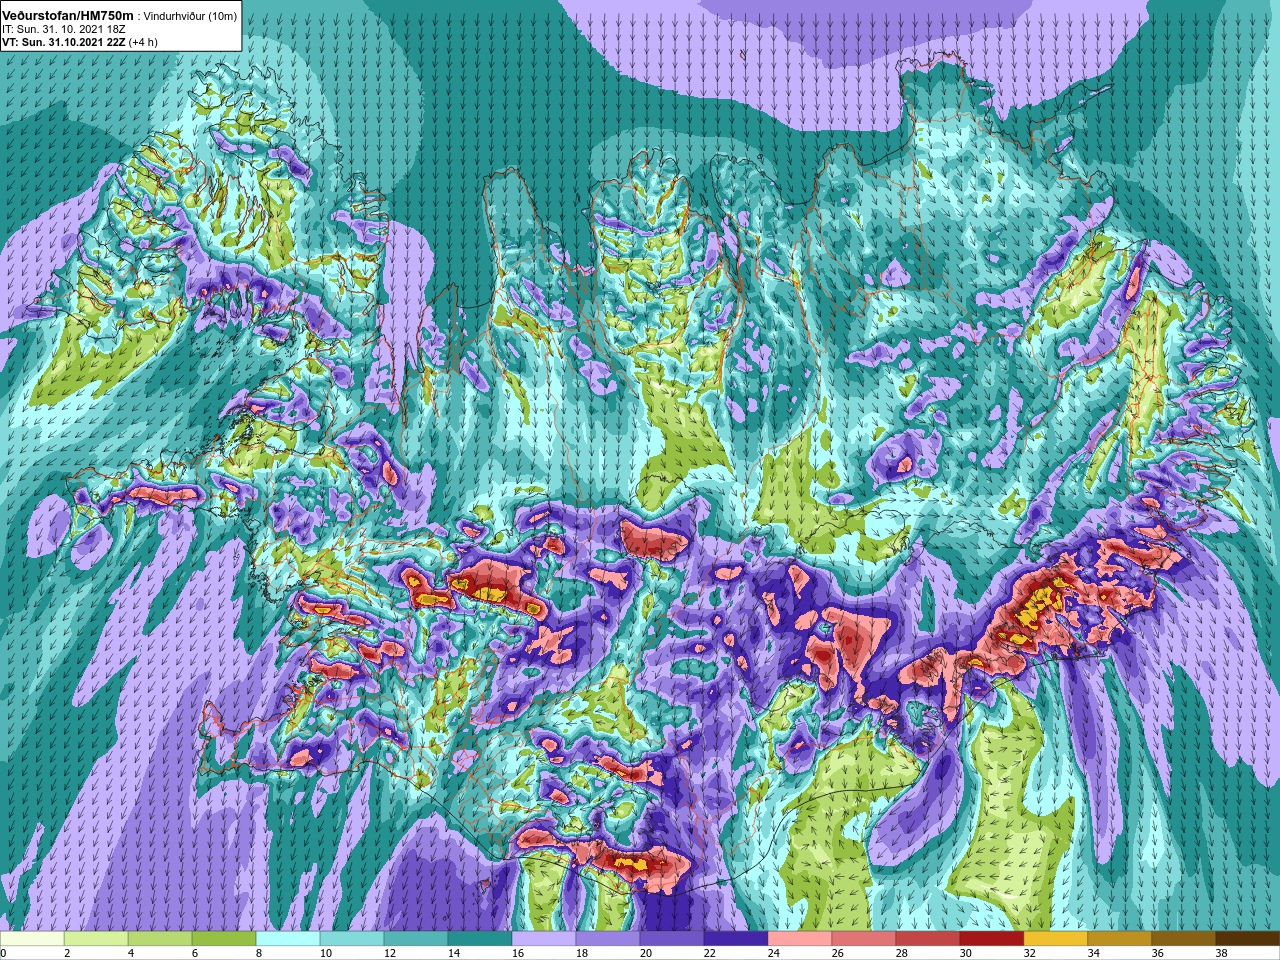Screen dimensions: 1280x960
Task: Click the legend scale label '38'
Action: [1221, 954]
